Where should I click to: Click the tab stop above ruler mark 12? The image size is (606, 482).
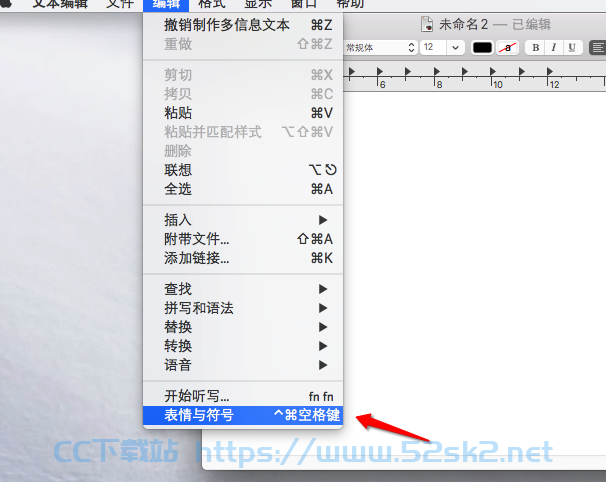pyautogui.click(x=549, y=71)
